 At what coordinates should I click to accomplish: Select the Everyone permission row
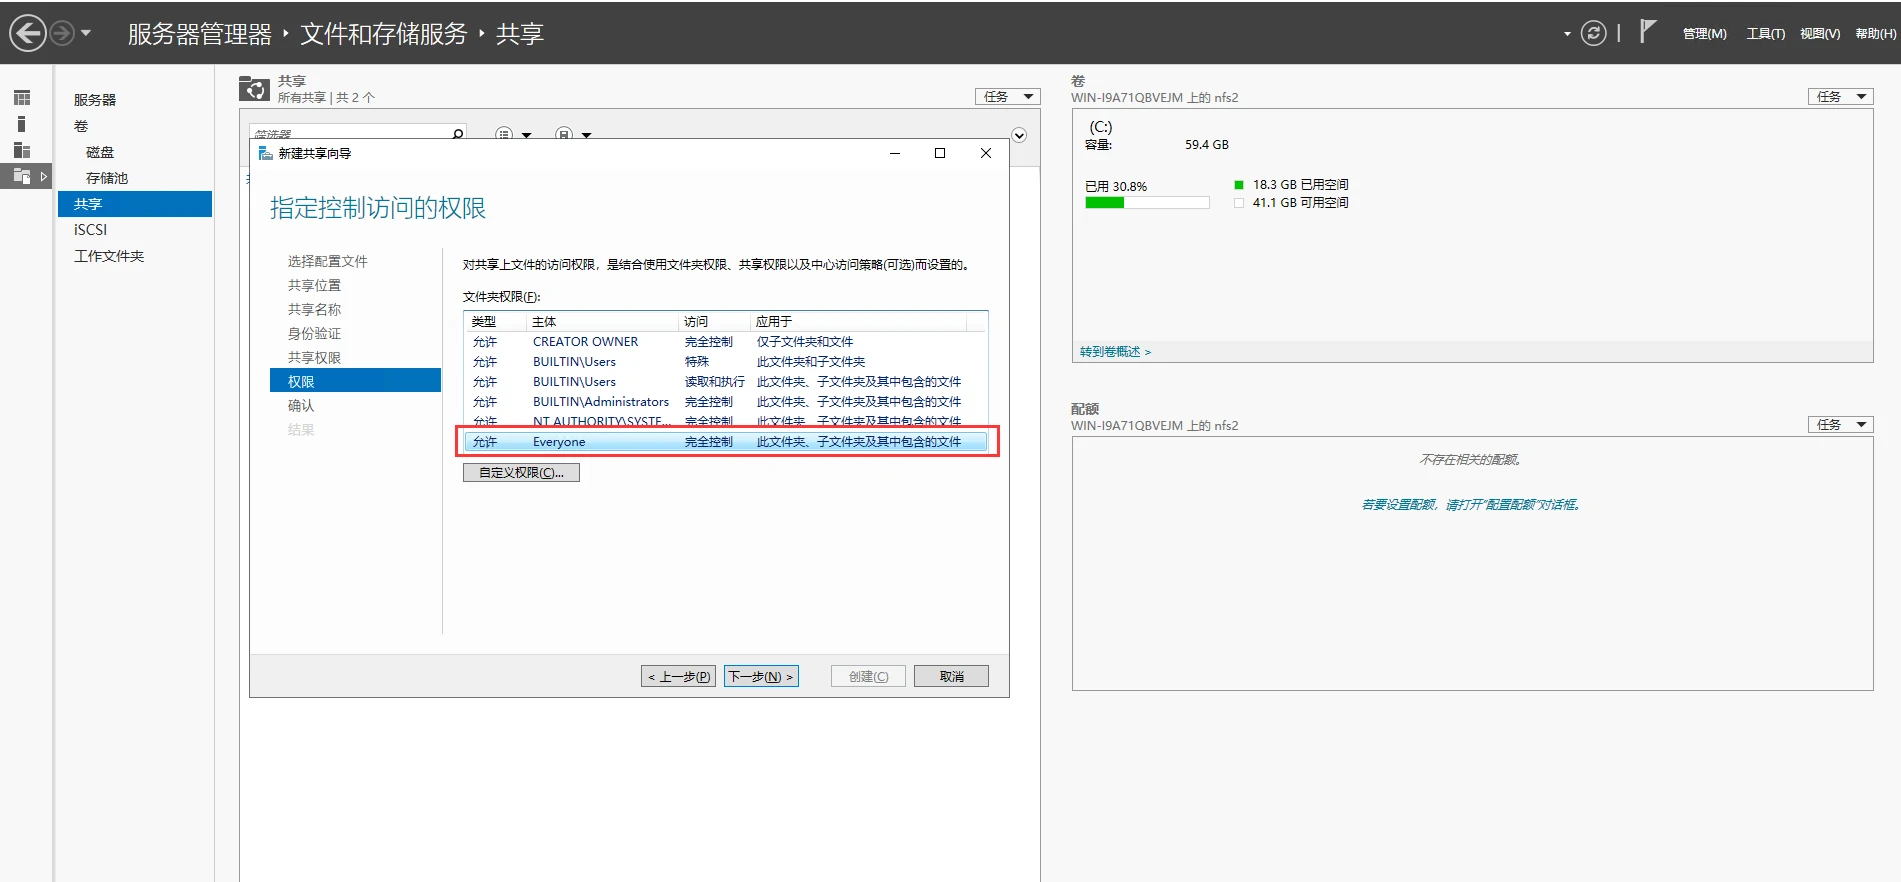725,442
